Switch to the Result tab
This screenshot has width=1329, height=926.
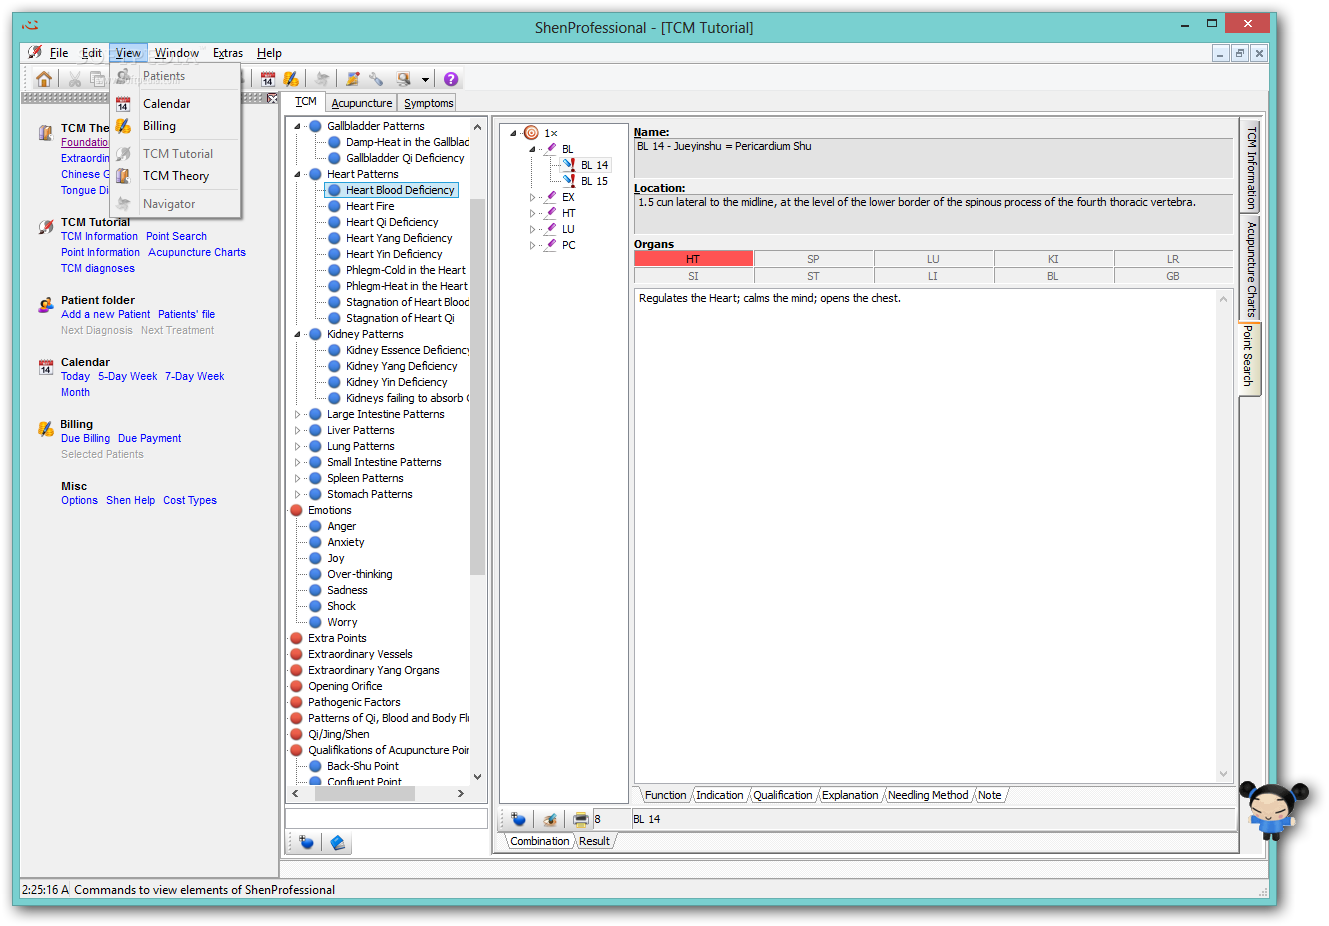[x=594, y=841]
